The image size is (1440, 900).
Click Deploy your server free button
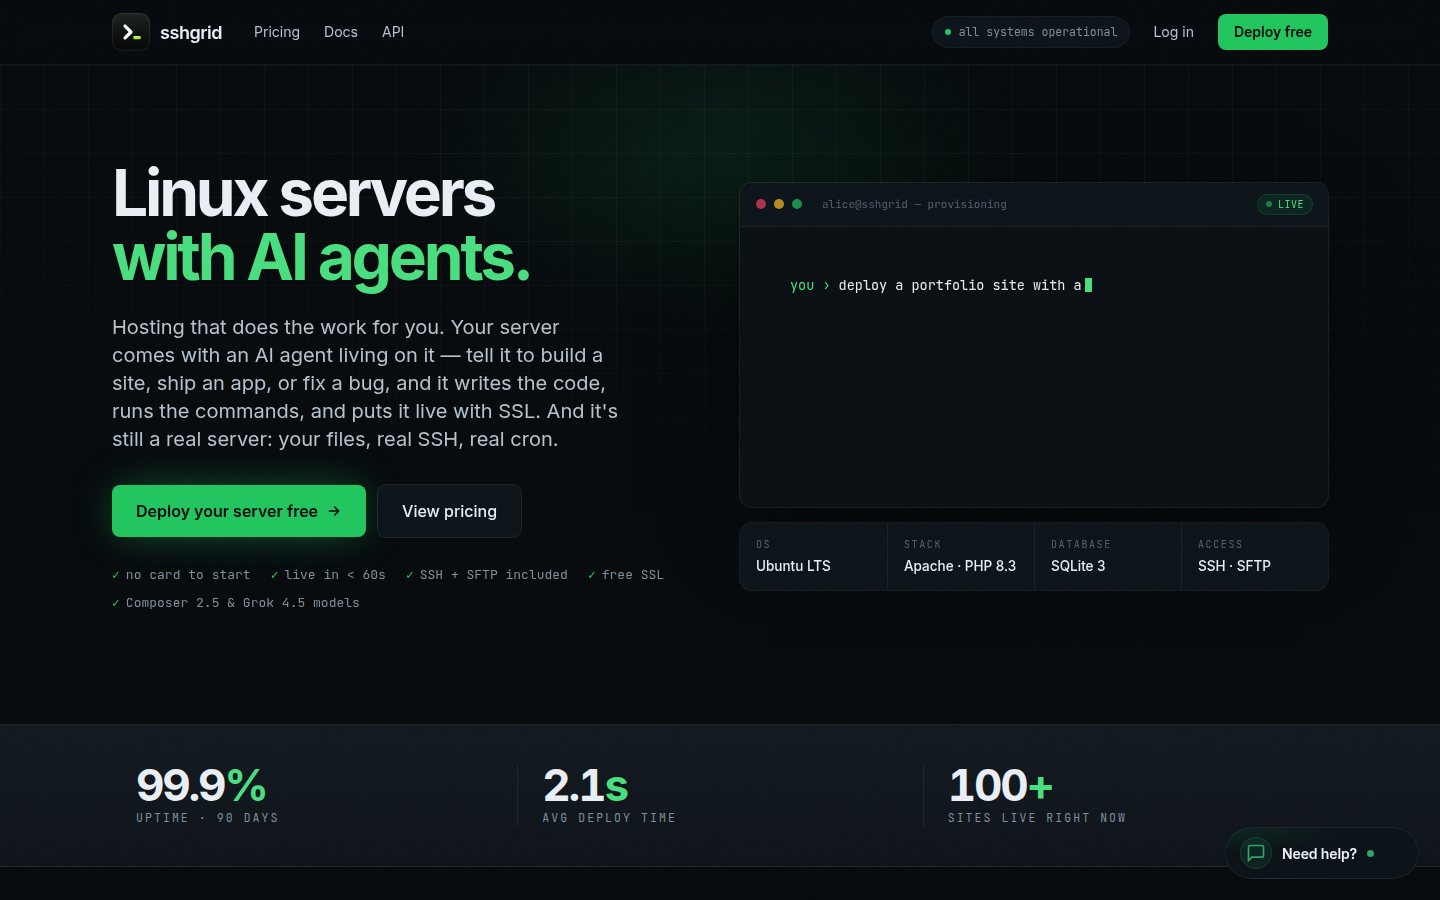pos(239,511)
